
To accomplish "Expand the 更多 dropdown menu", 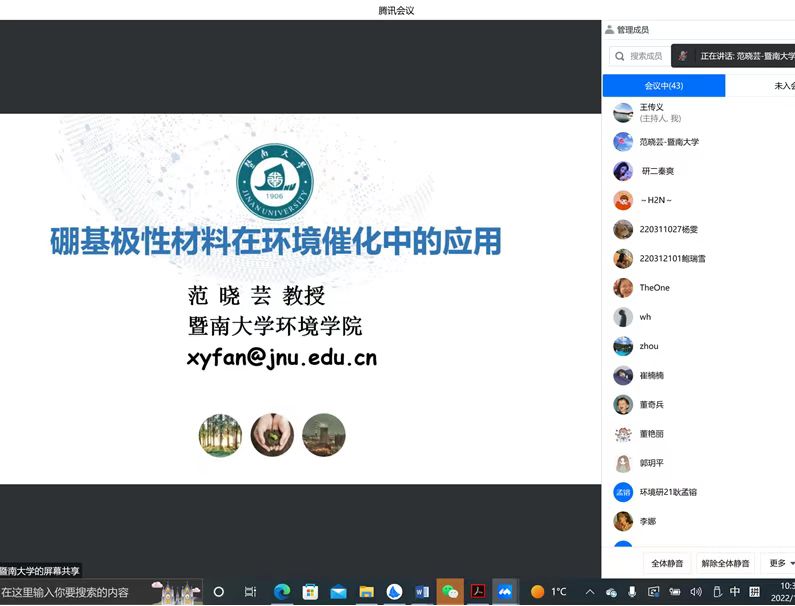I will 779,563.
